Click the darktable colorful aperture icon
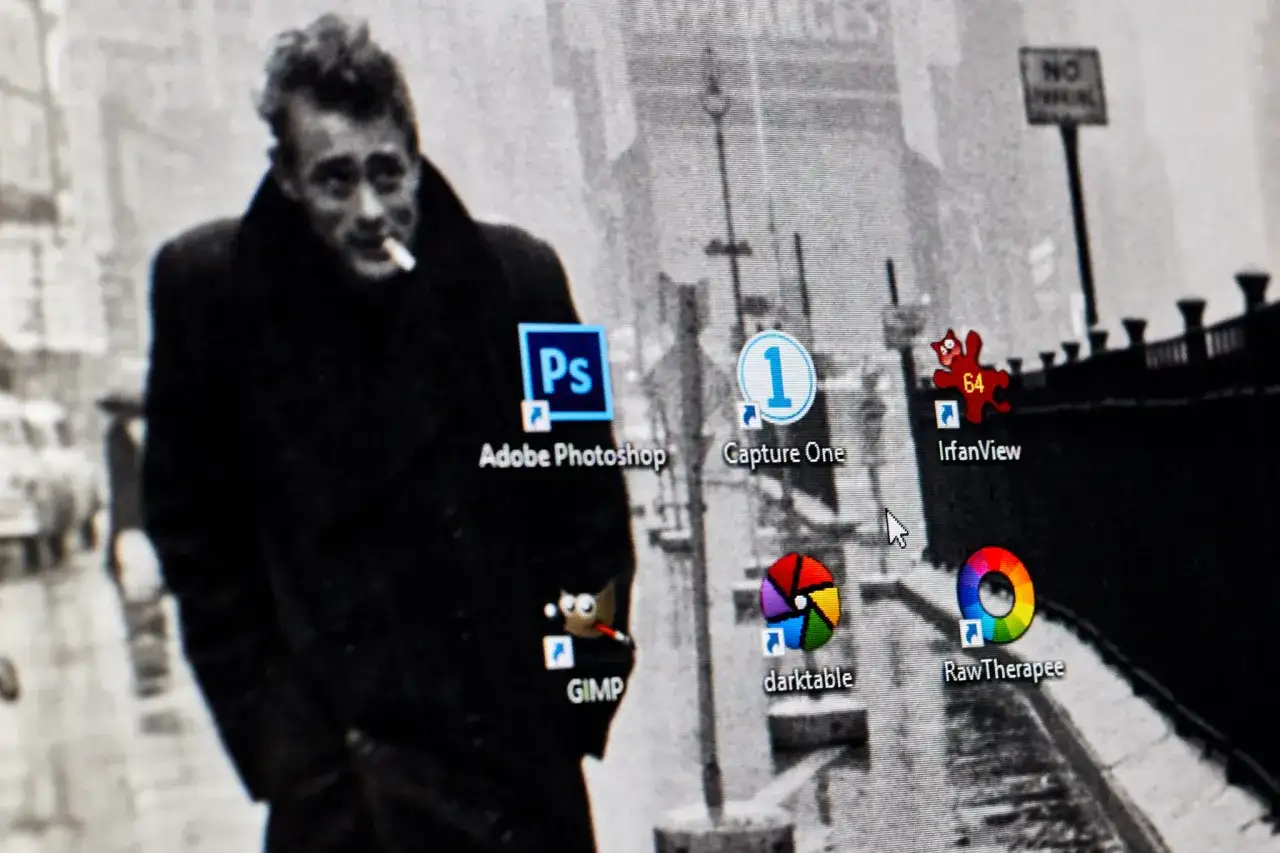 [x=800, y=601]
